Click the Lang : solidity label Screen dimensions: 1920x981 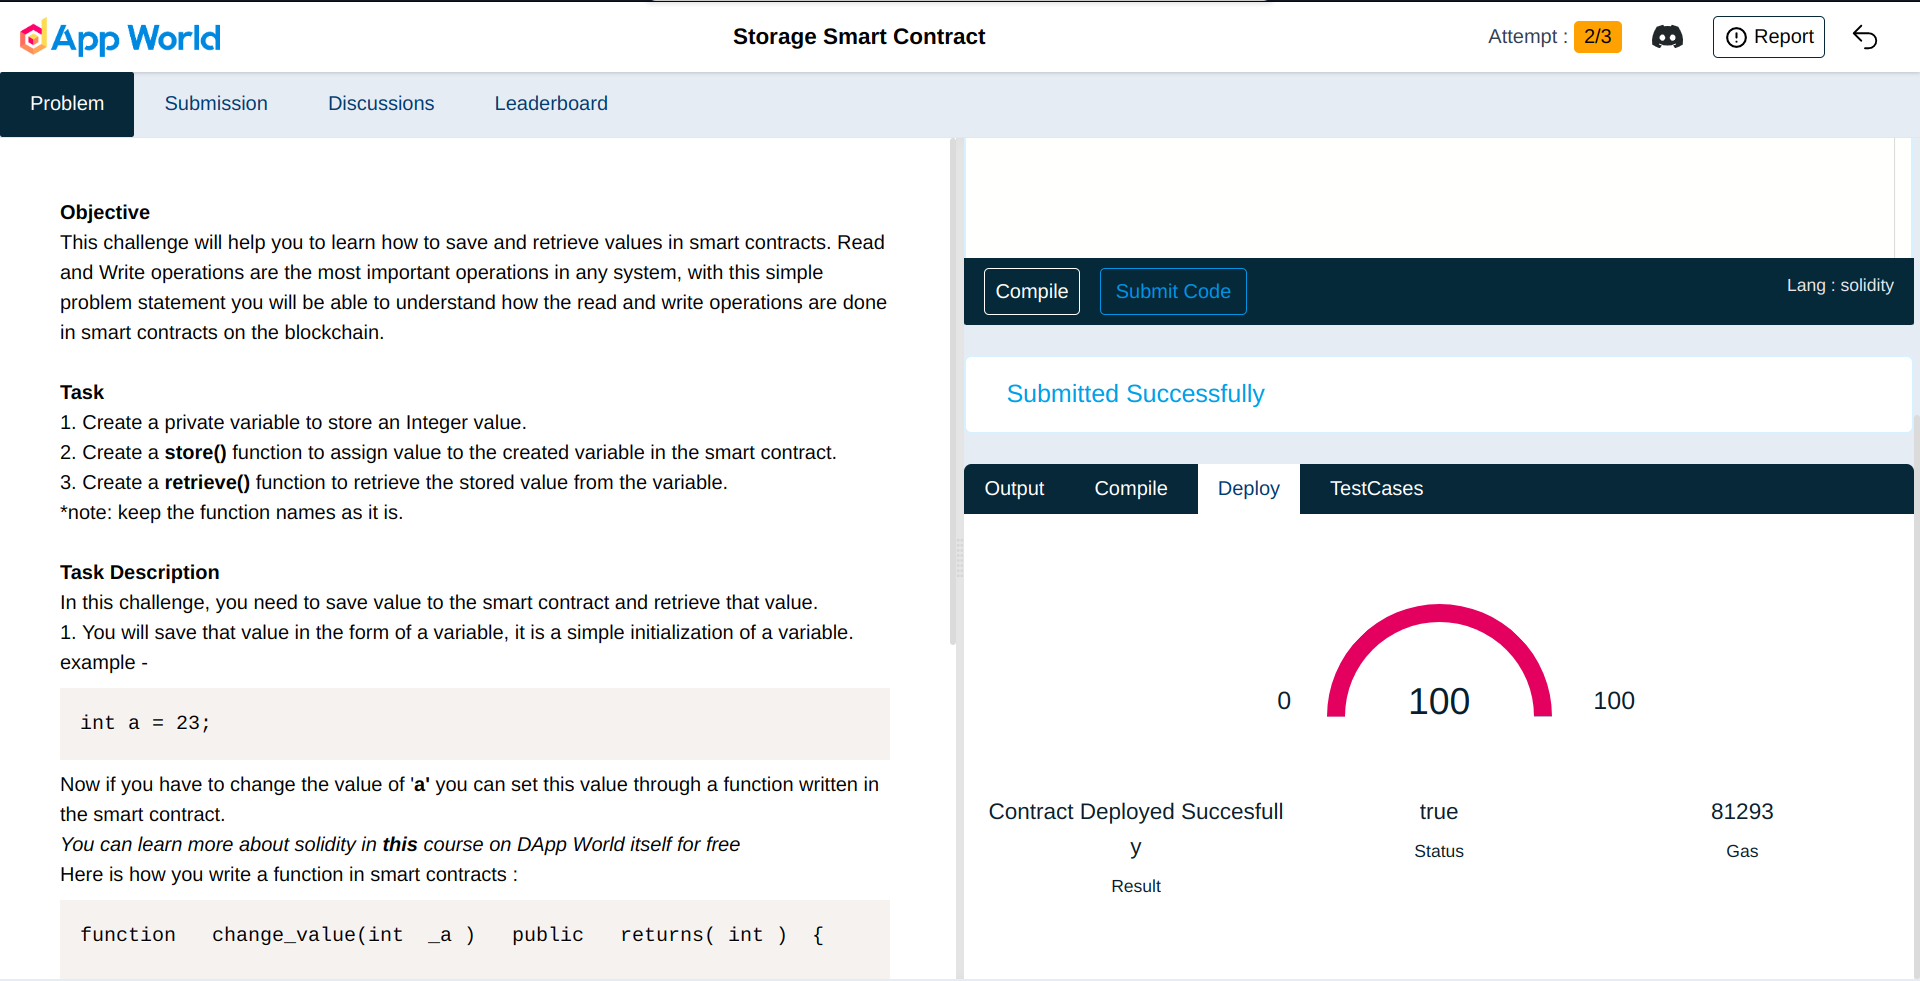(1840, 286)
